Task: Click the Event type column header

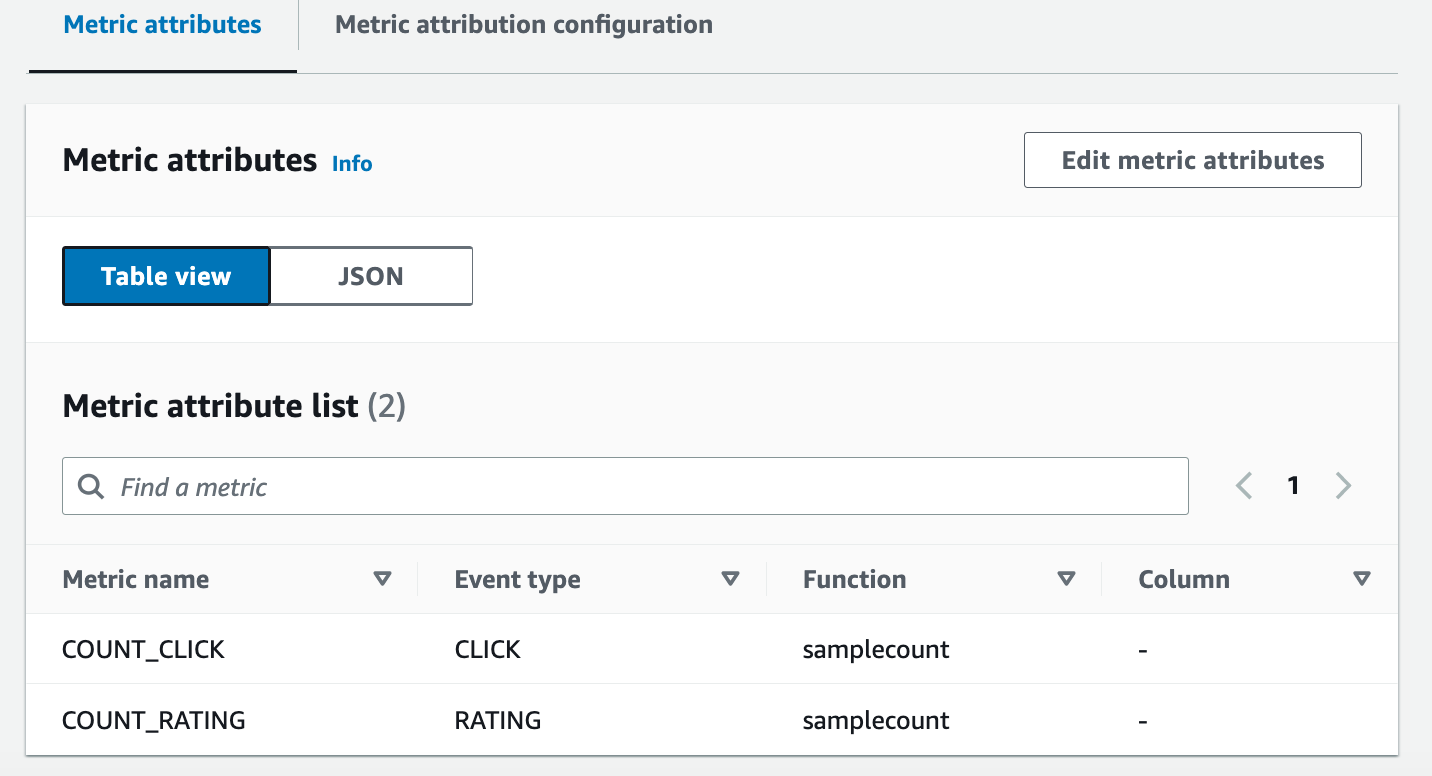Action: pyautogui.click(x=517, y=580)
